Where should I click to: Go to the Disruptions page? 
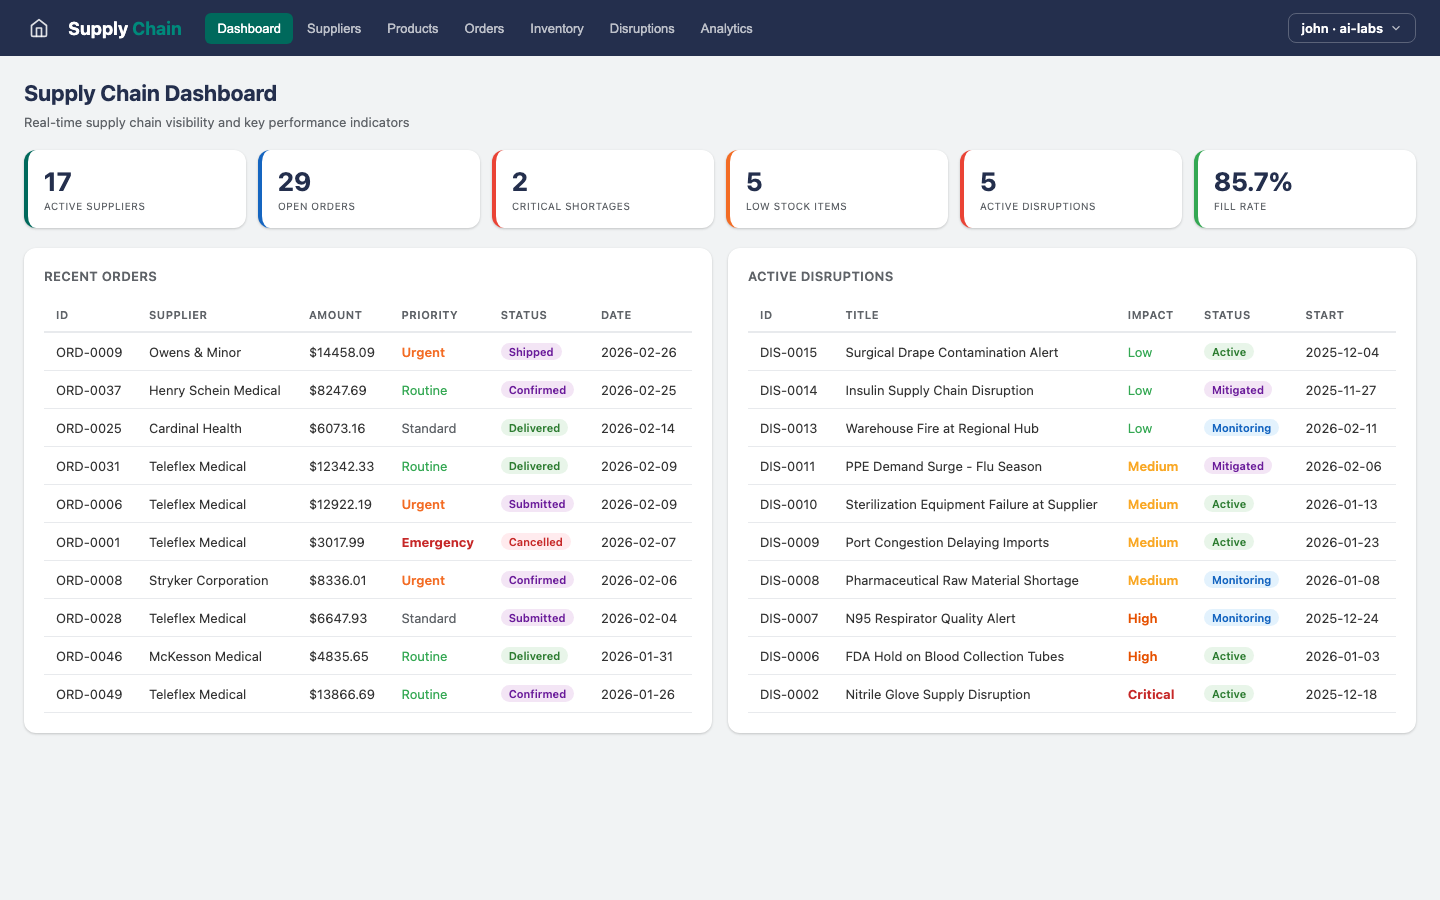642,28
